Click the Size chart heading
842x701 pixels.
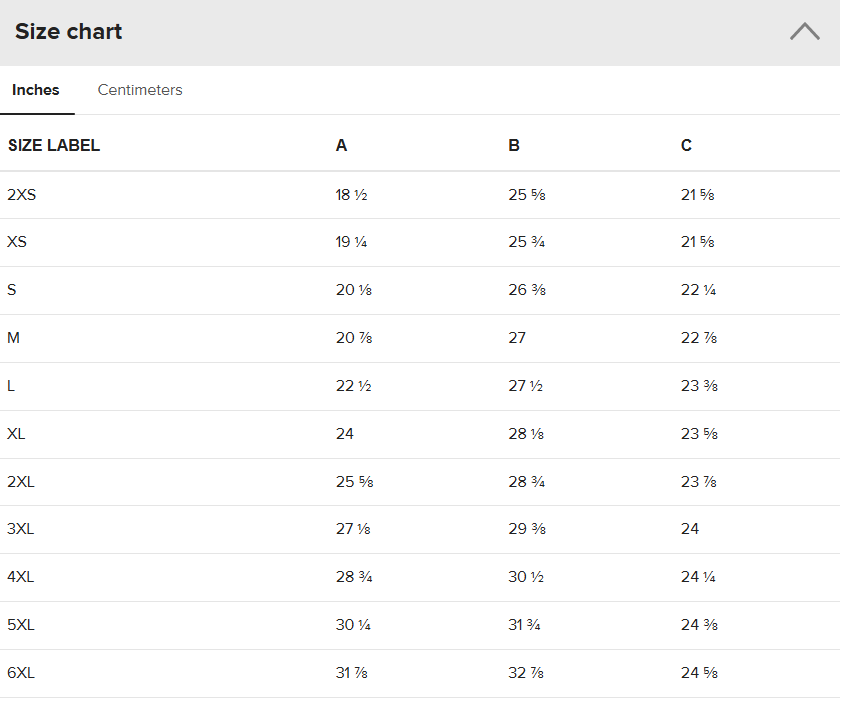[x=69, y=32]
